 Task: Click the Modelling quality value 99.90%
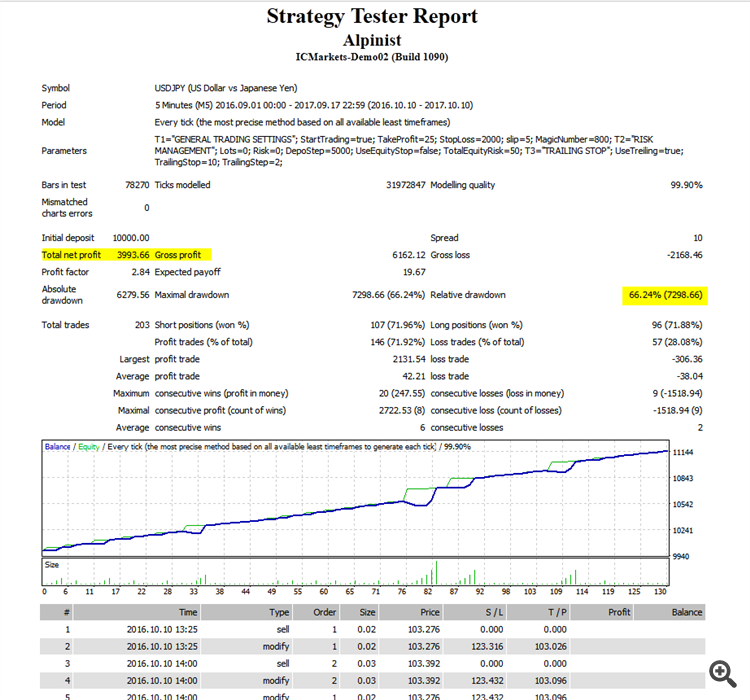click(686, 185)
